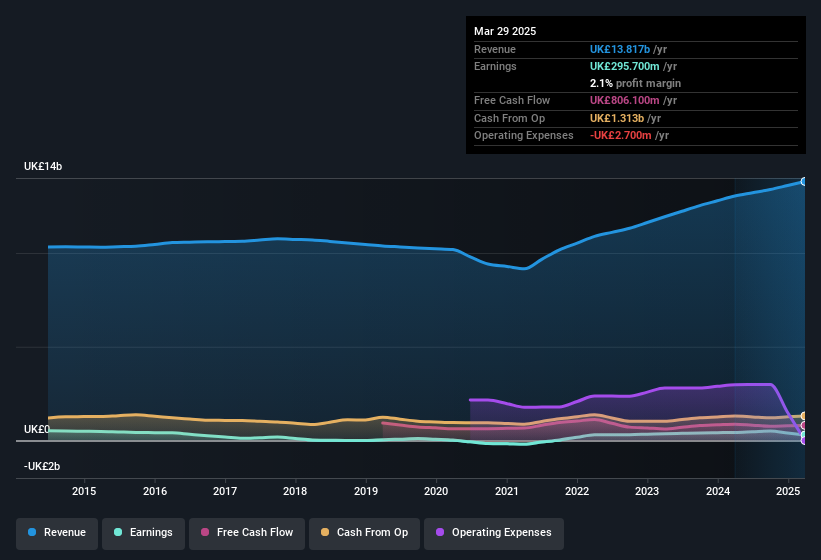Image resolution: width=821 pixels, height=560 pixels.
Task: Toggle the Operating Expenses legend button
Action: (x=494, y=533)
